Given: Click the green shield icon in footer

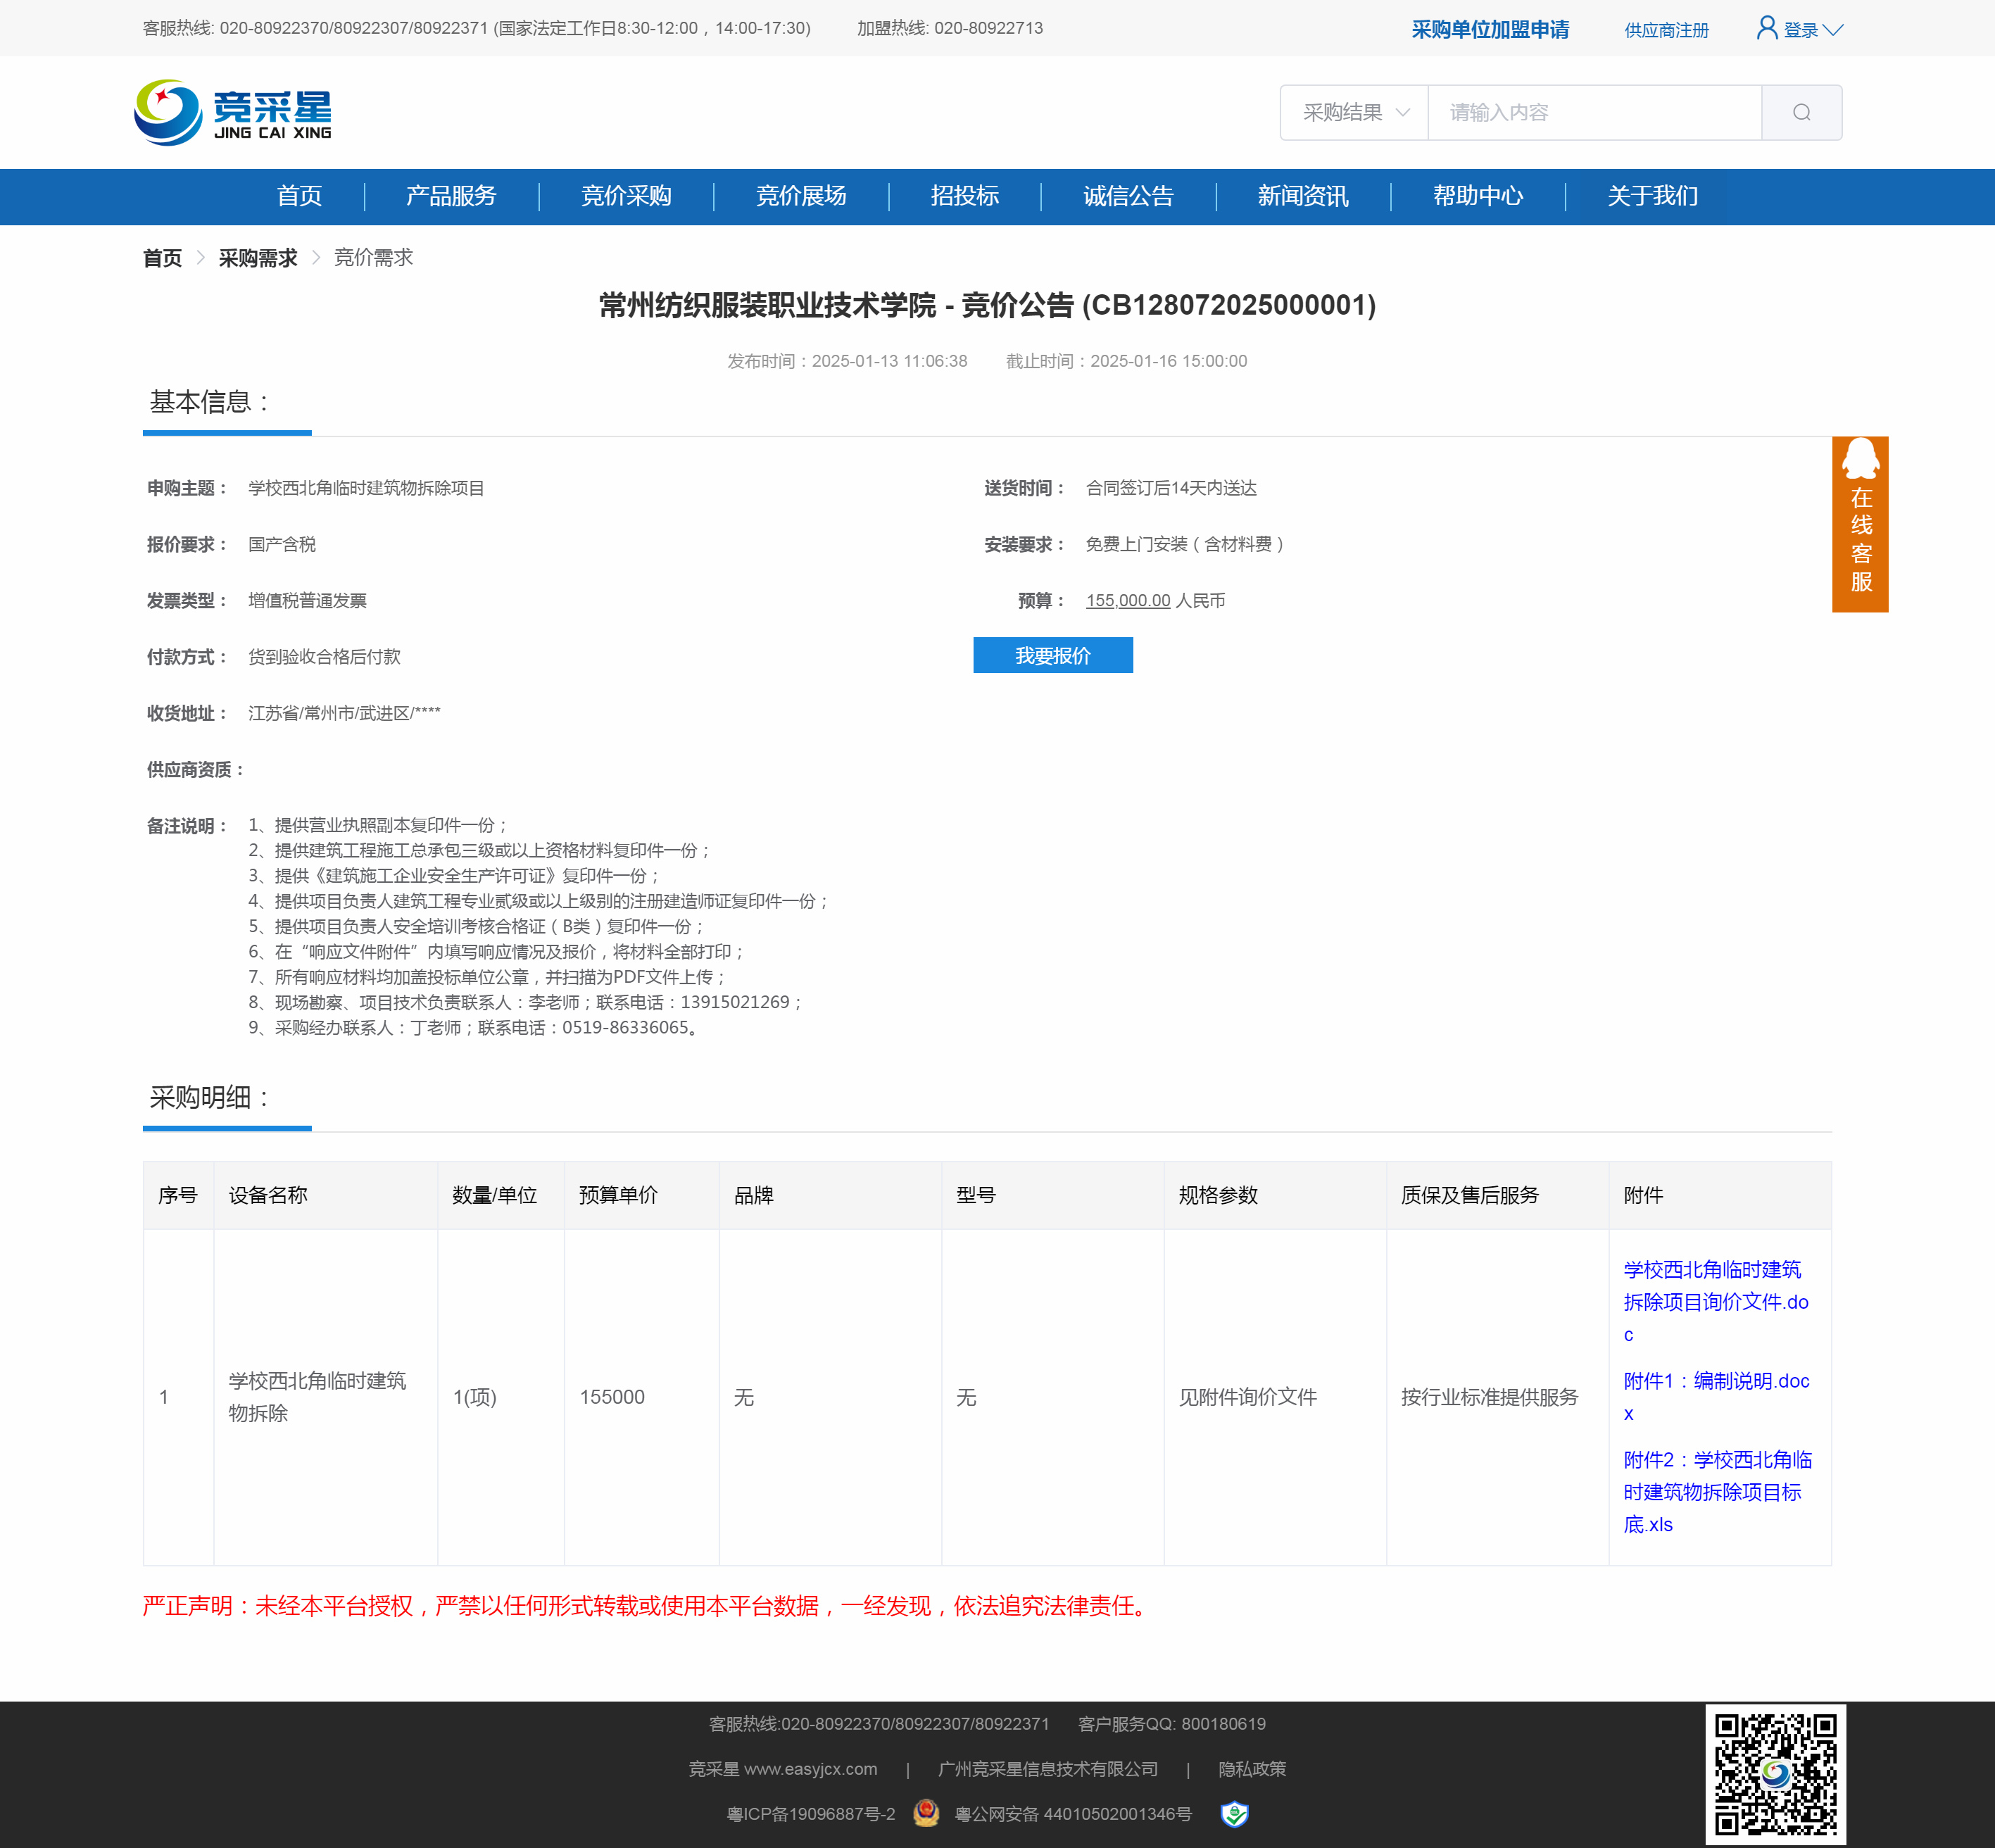Looking at the screenshot, I should (x=1235, y=1813).
